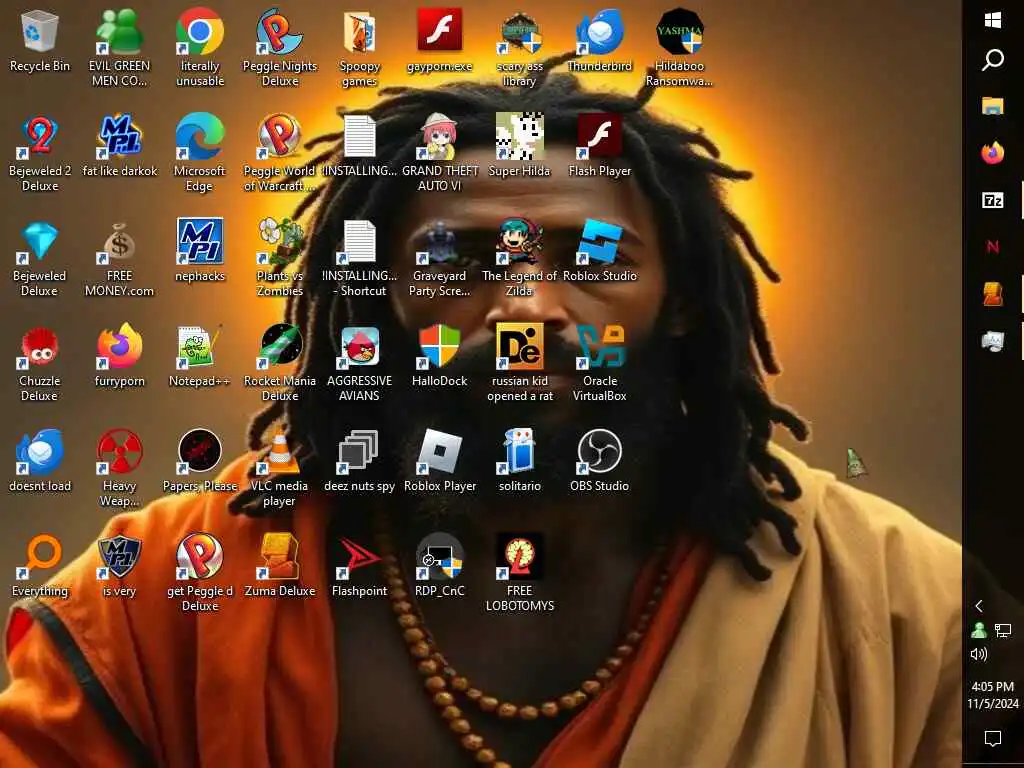Open the Flash Player shortcut
This screenshot has width=1024, height=768.
click(x=600, y=137)
